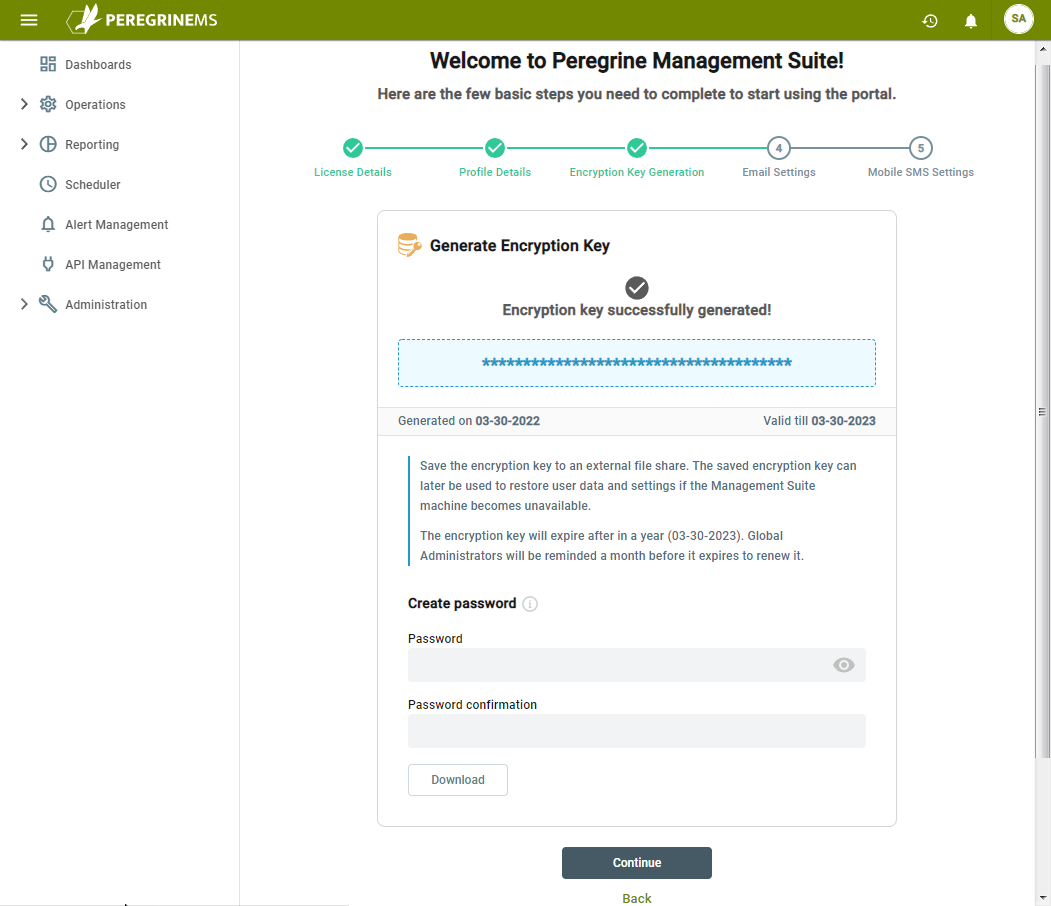Click the Scheduler clock icon
The width and height of the screenshot is (1051, 906).
point(48,184)
